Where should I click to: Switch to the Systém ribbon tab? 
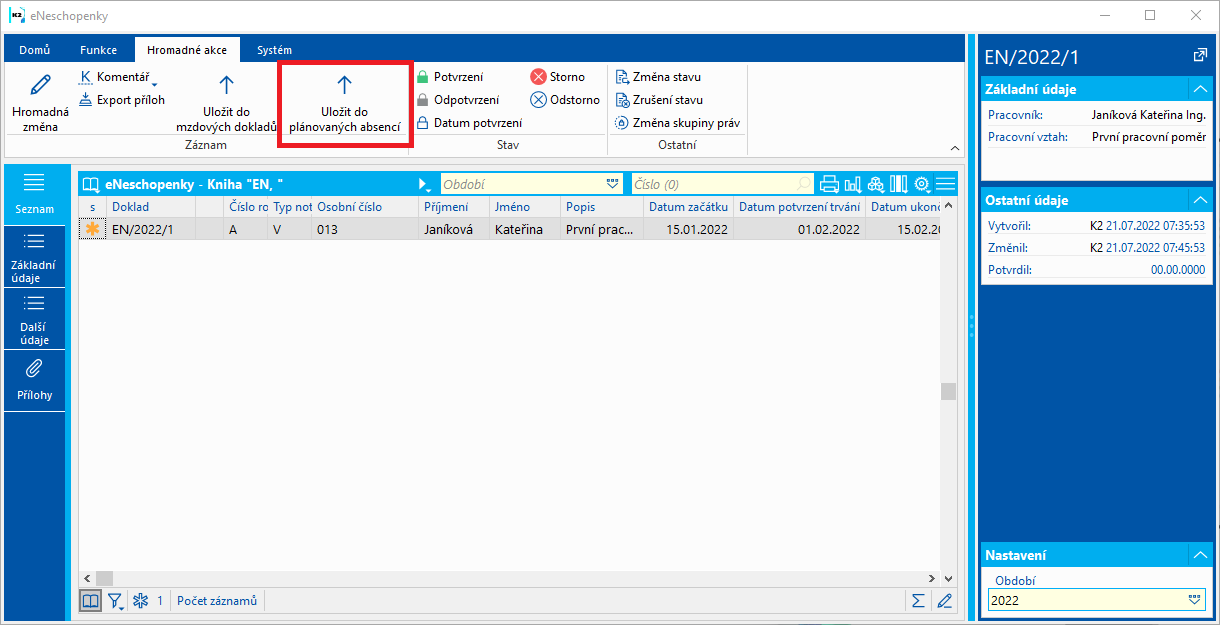click(x=274, y=50)
